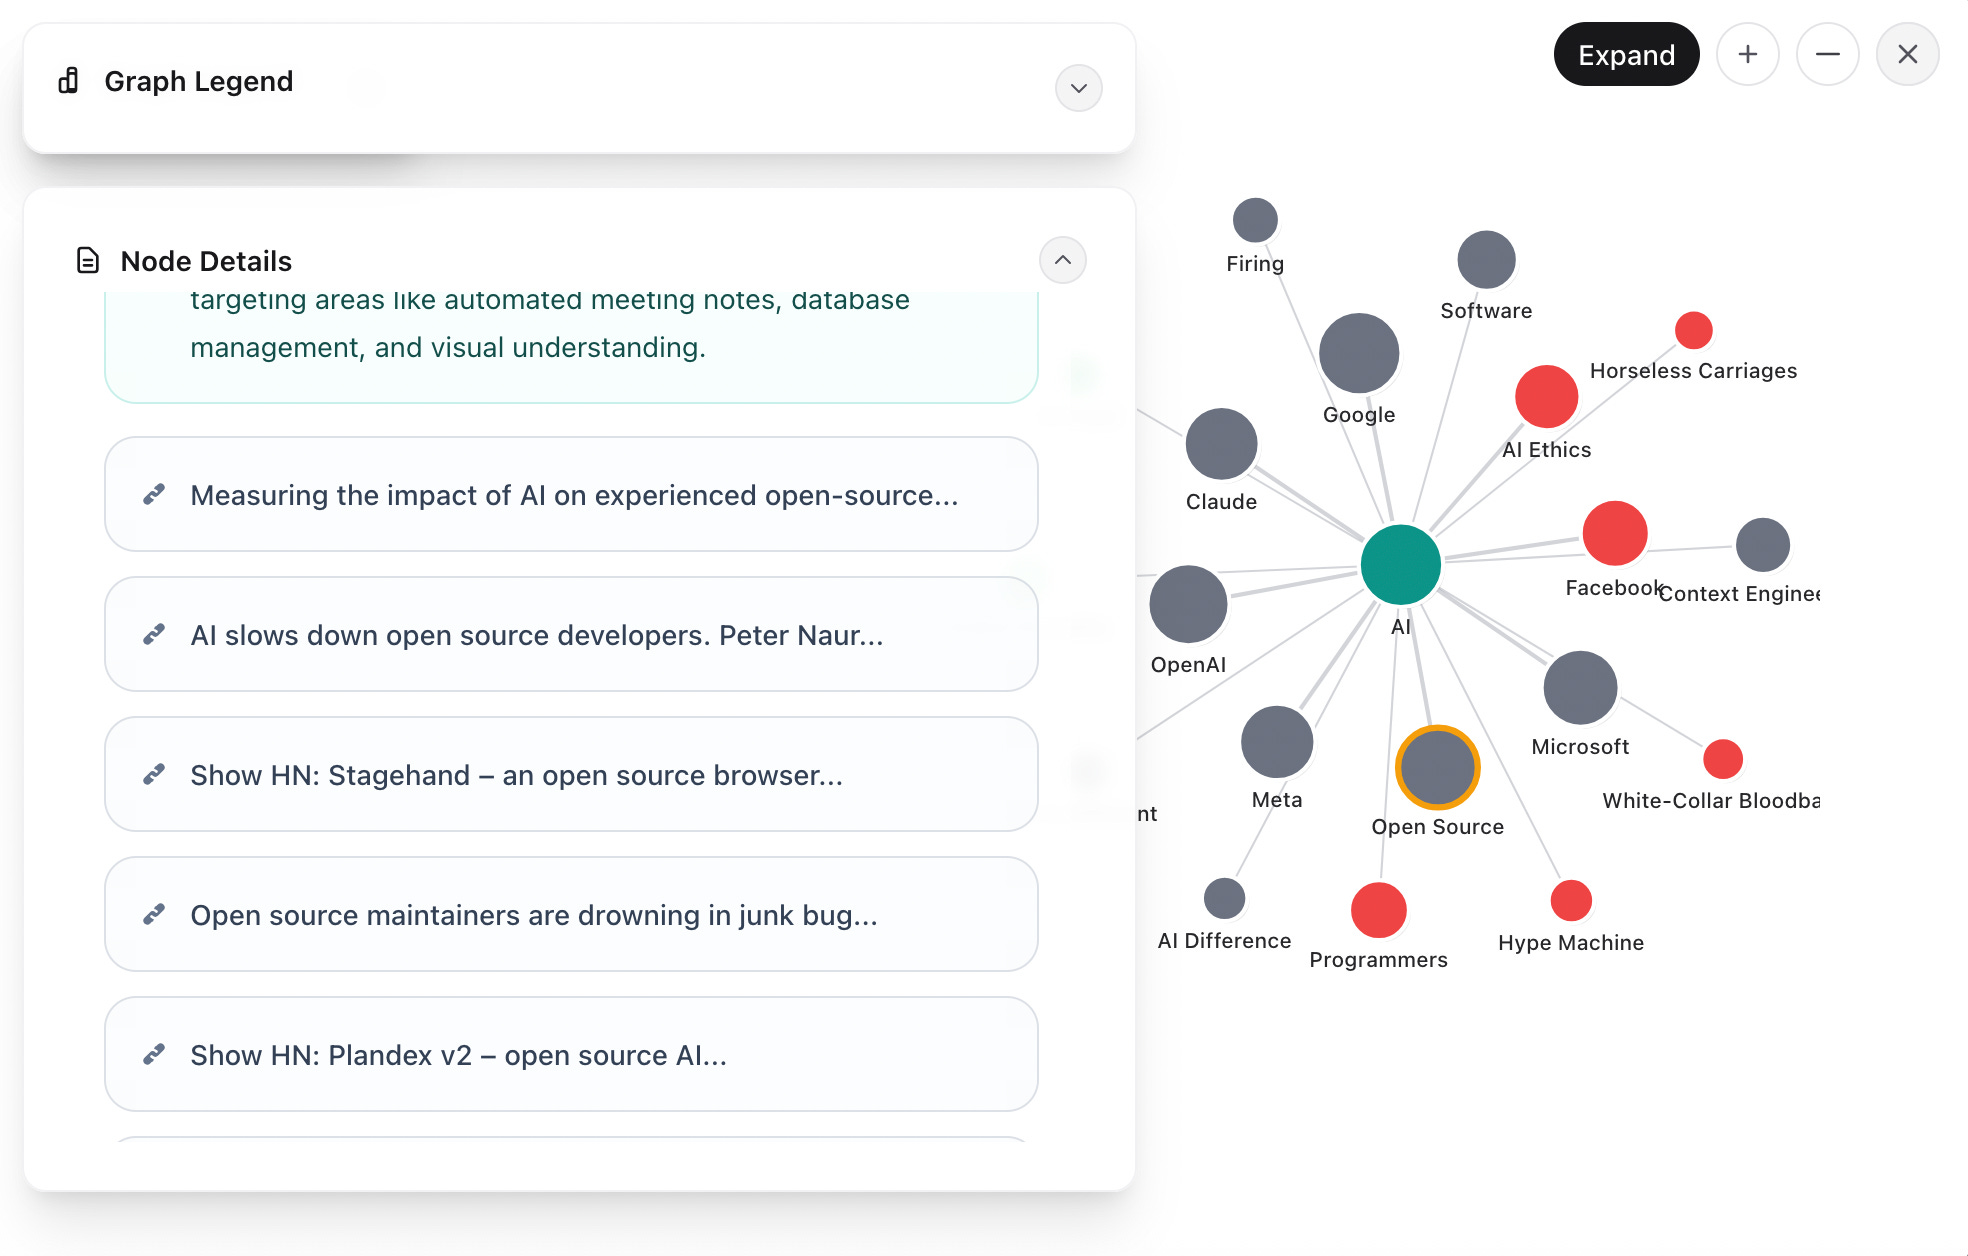Click link icon beside Stagehand entry
The image size is (1968, 1256).
pos(154,775)
